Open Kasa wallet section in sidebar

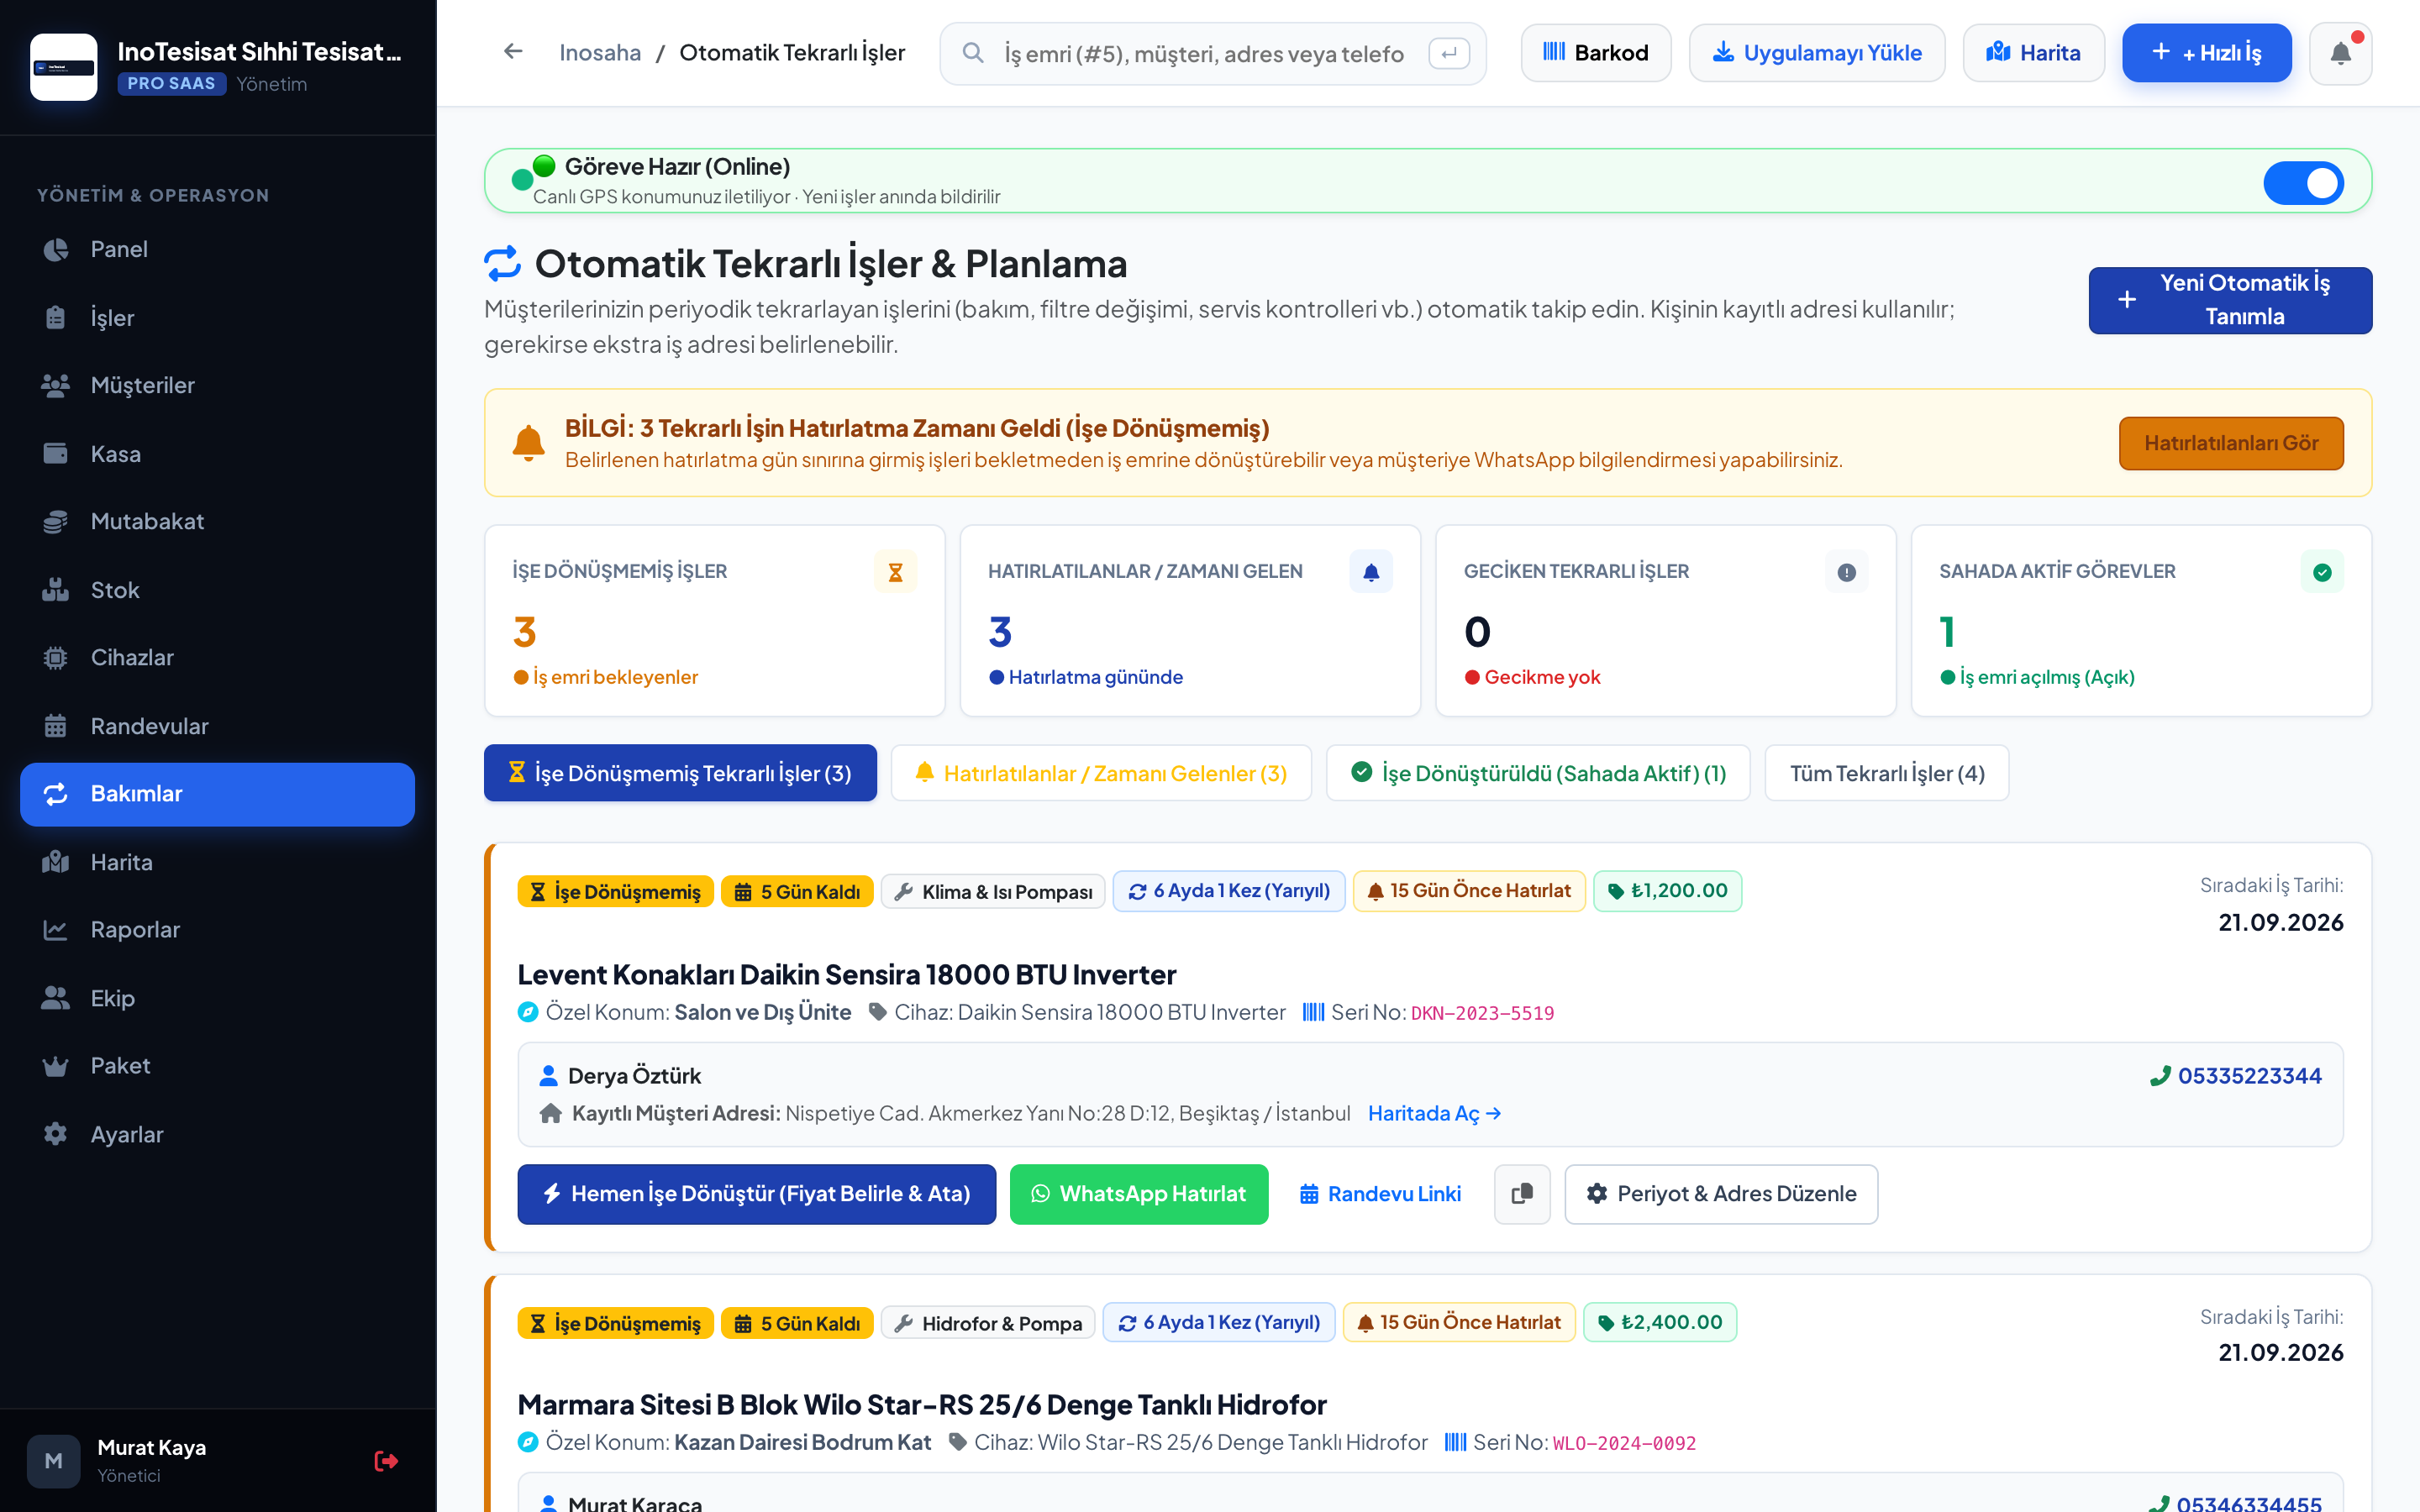pyautogui.click(x=217, y=454)
